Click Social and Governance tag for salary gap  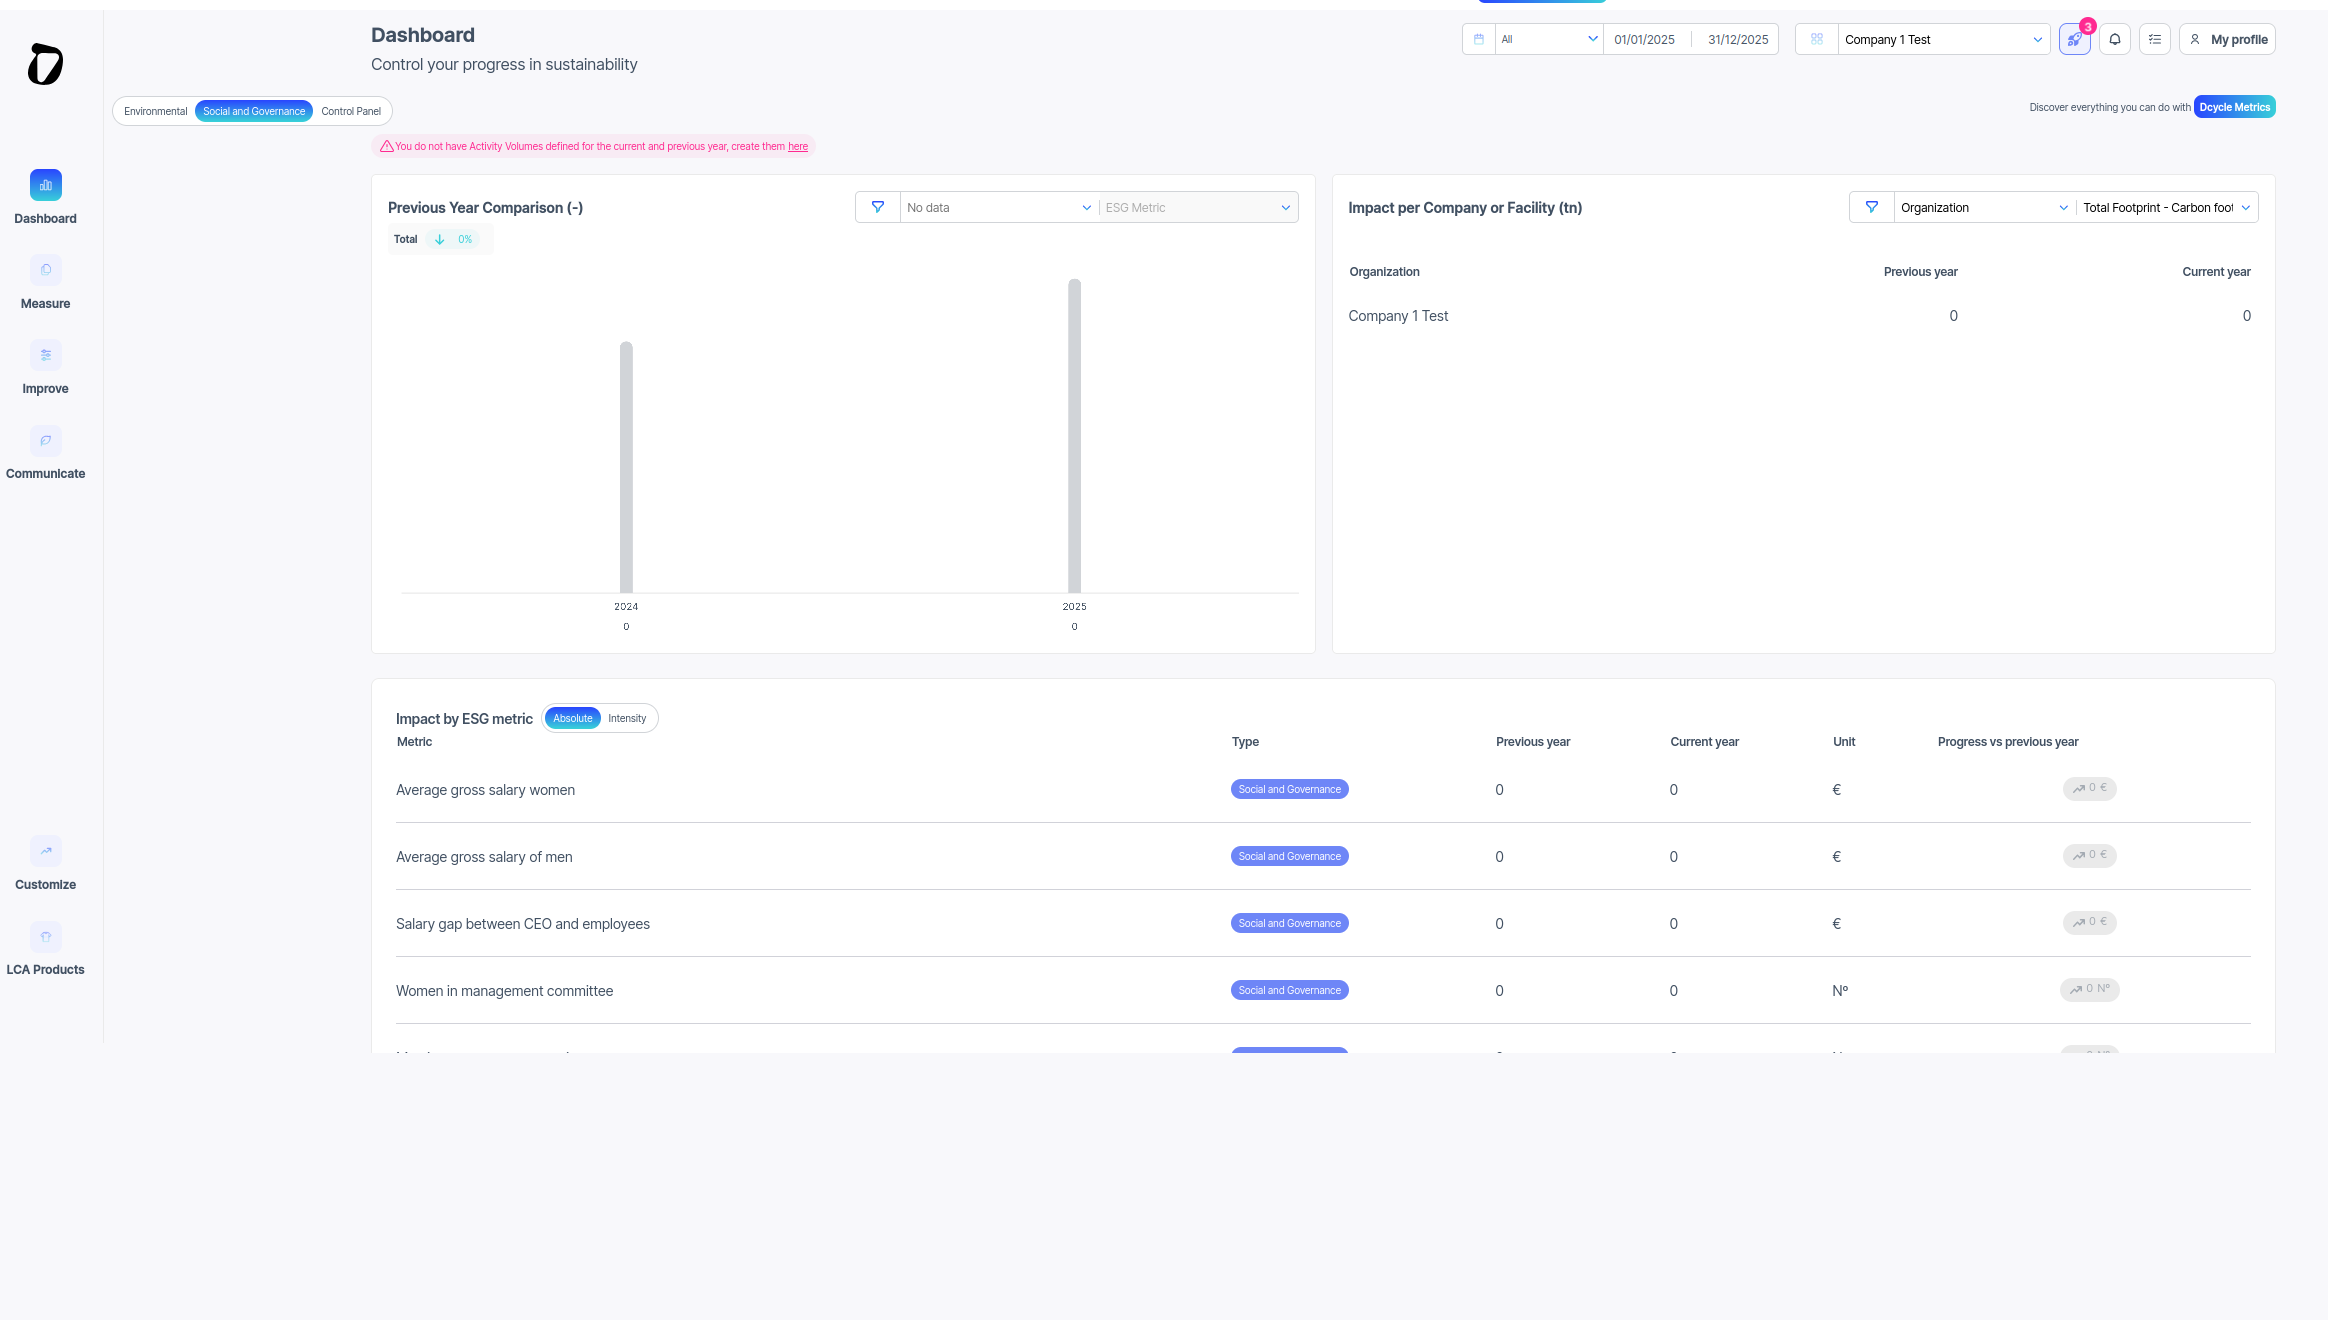1289,923
